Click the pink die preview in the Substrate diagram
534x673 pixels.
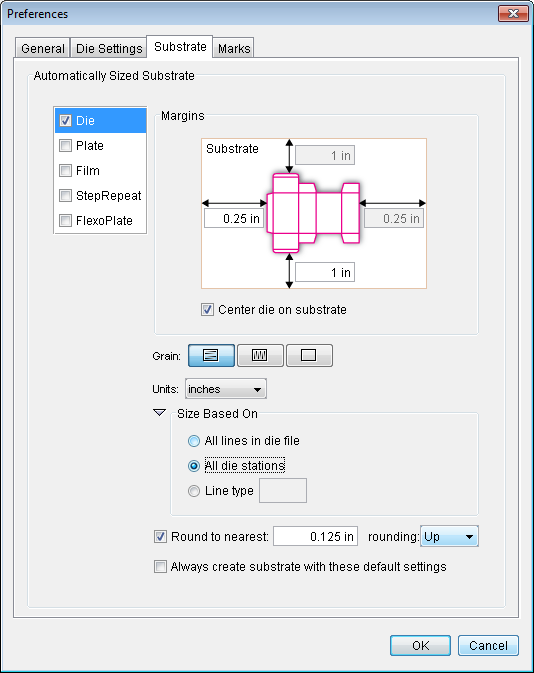point(313,213)
